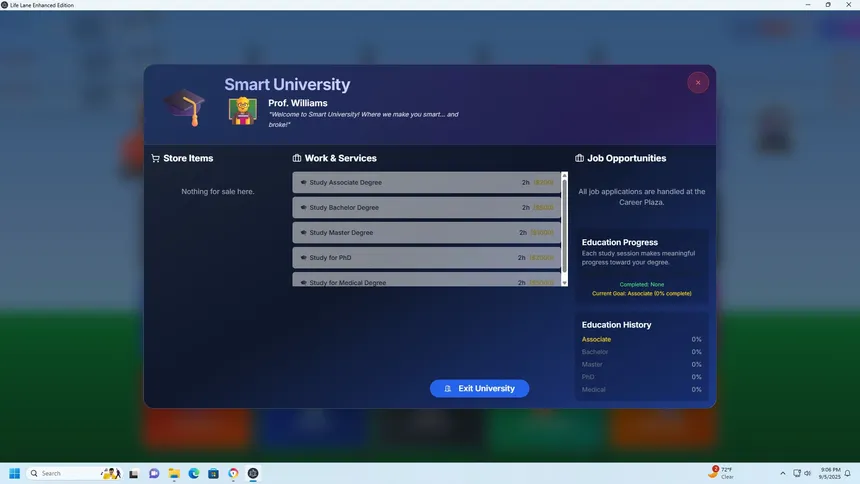The image size is (860, 484).
Task: Click the Store Items cart icon
Action: [155, 158]
